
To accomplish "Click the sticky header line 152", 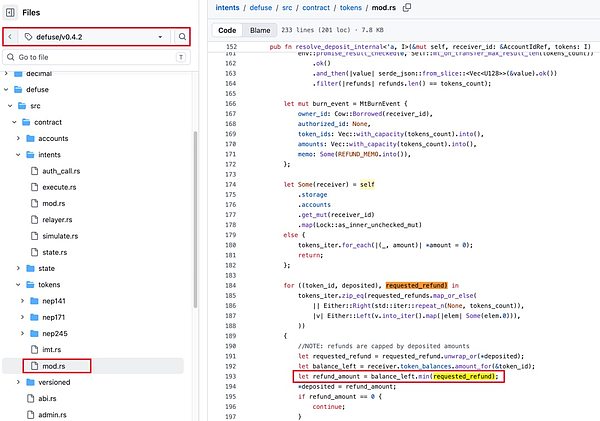I will (x=404, y=47).
